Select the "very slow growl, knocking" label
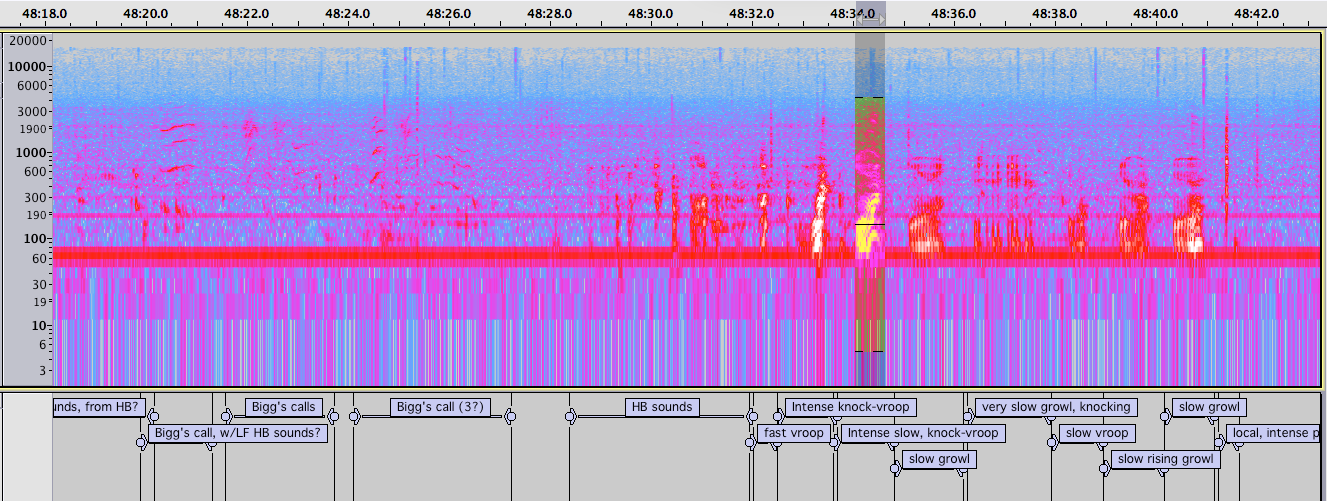Screen dimensions: 1327x501 point(1057,407)
